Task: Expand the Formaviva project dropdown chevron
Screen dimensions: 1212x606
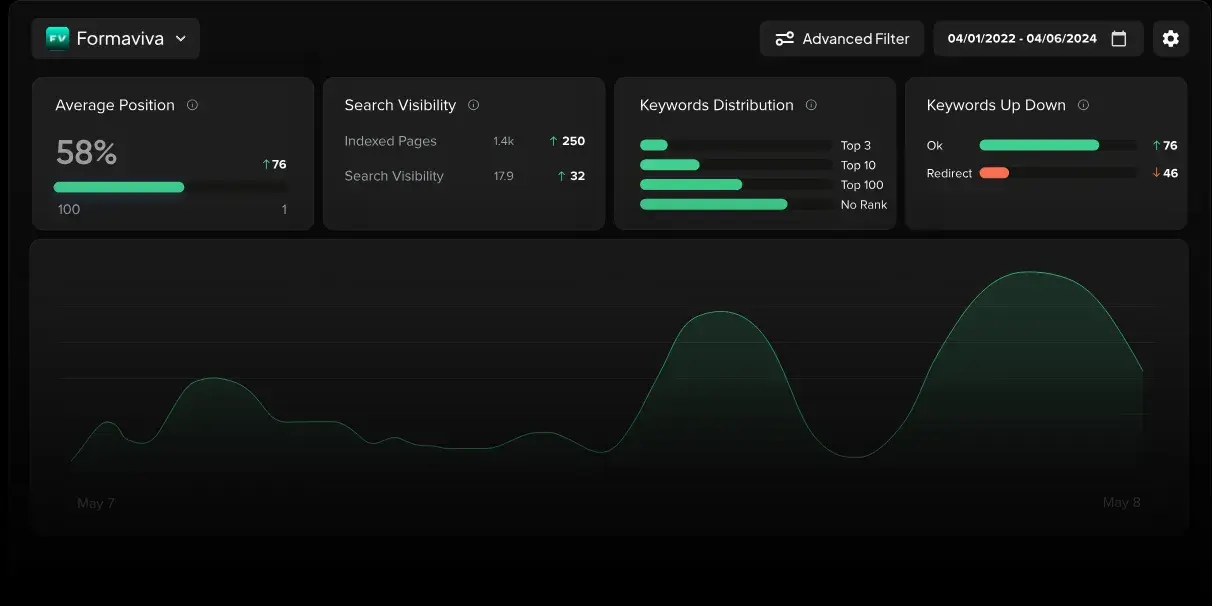Action: click(181, 39)
